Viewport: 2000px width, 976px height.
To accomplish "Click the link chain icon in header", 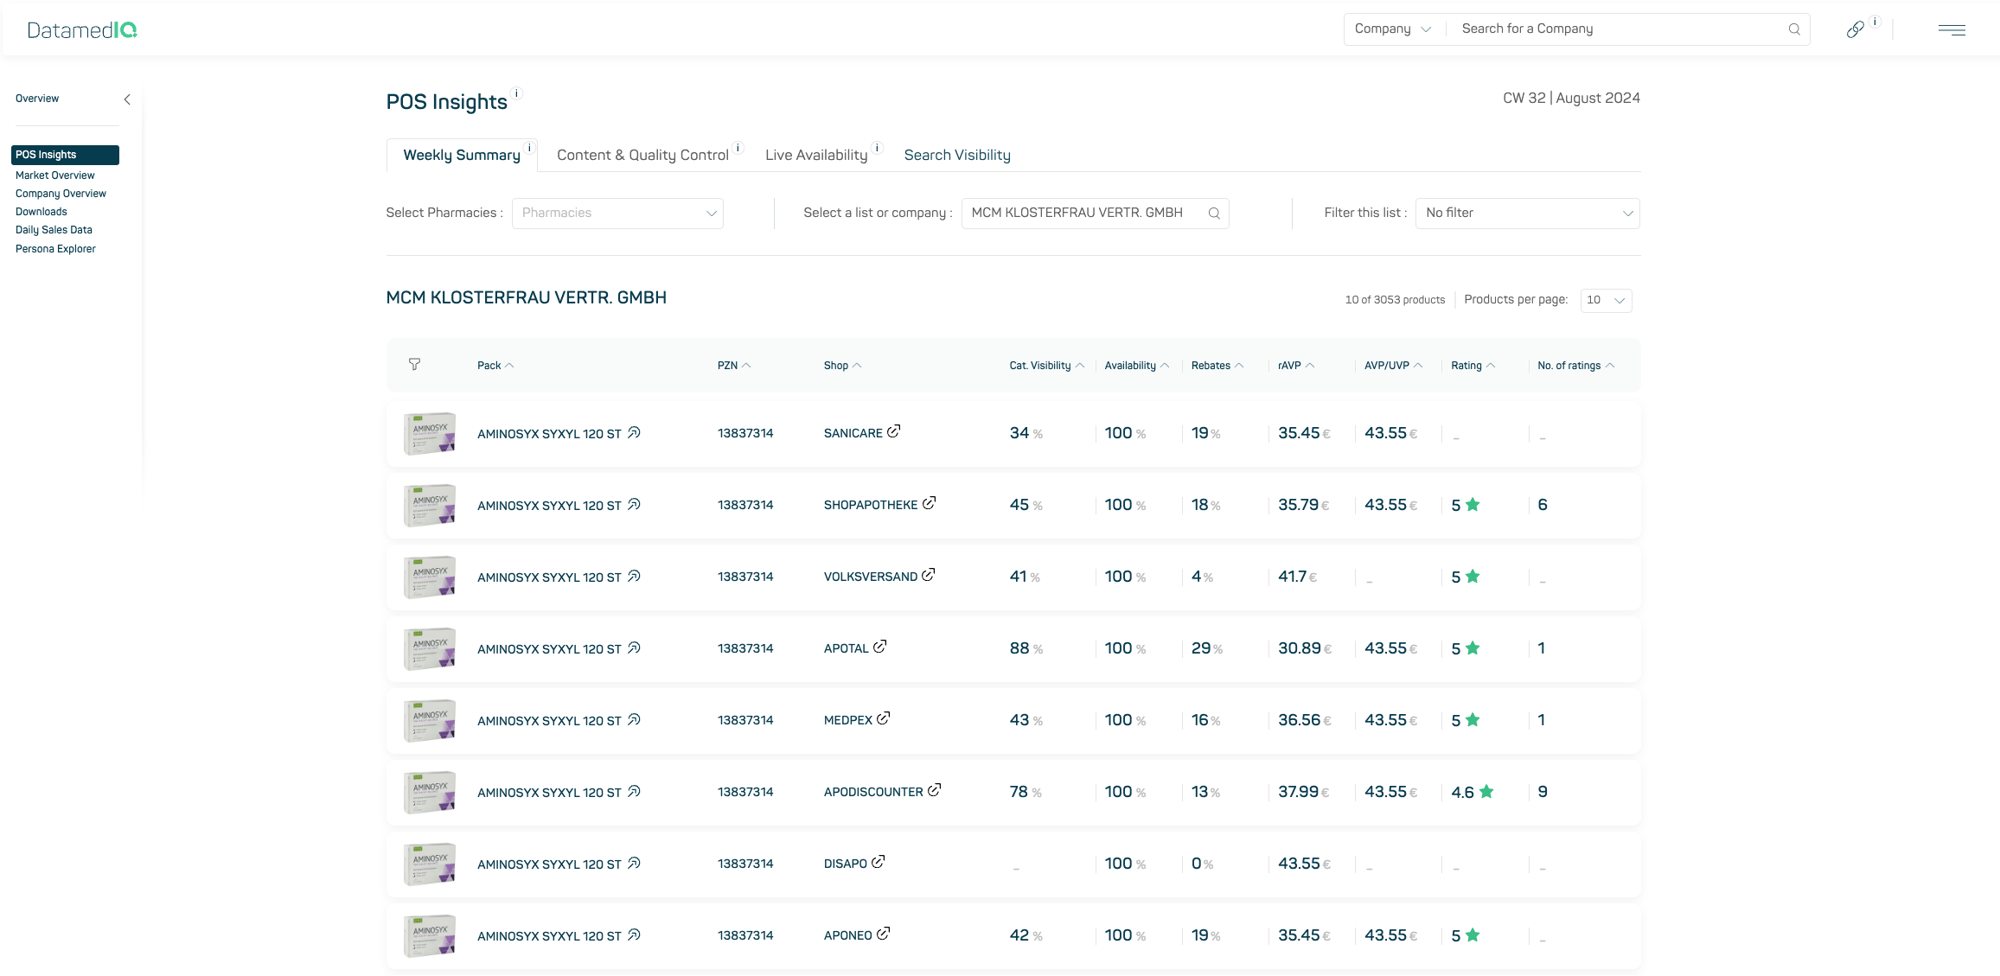I will [x=1855, y=29].
